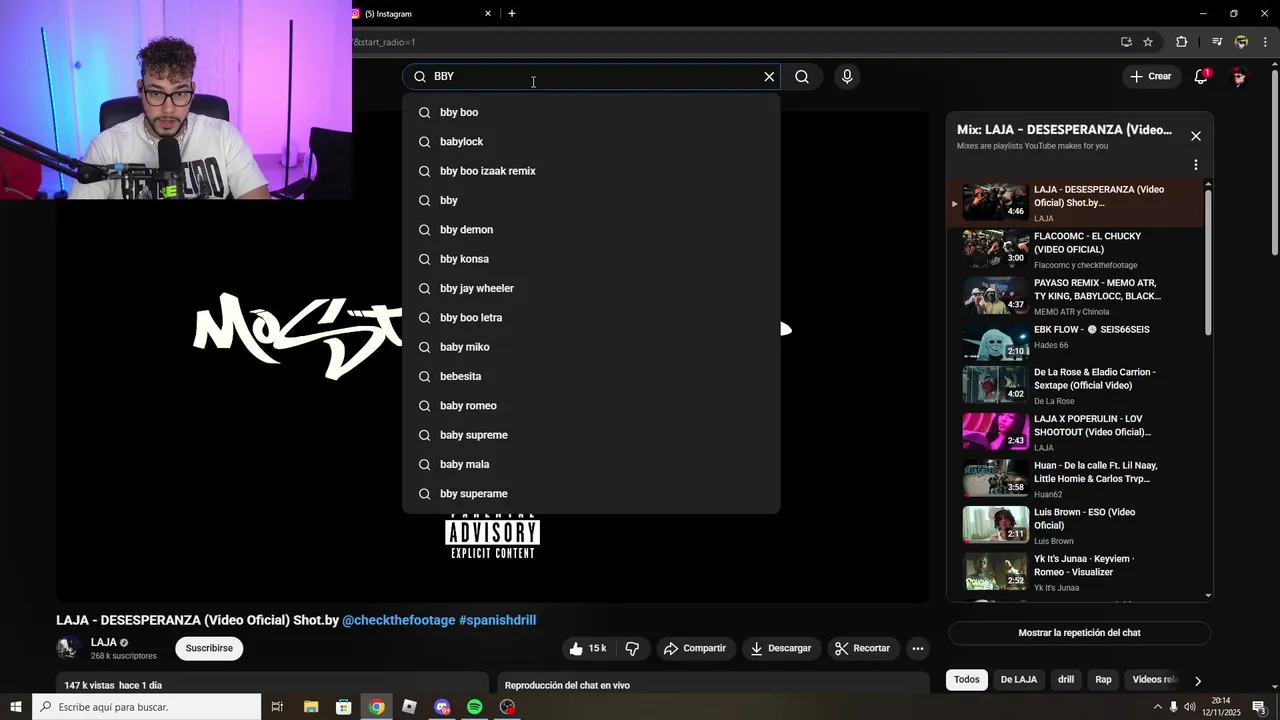Image resolution: width=1280 pixels, height=720 pixels.
Task: Open LAJA X POPERULIN LOV SHOOTOUT item
Action: tap(1075, 432)
